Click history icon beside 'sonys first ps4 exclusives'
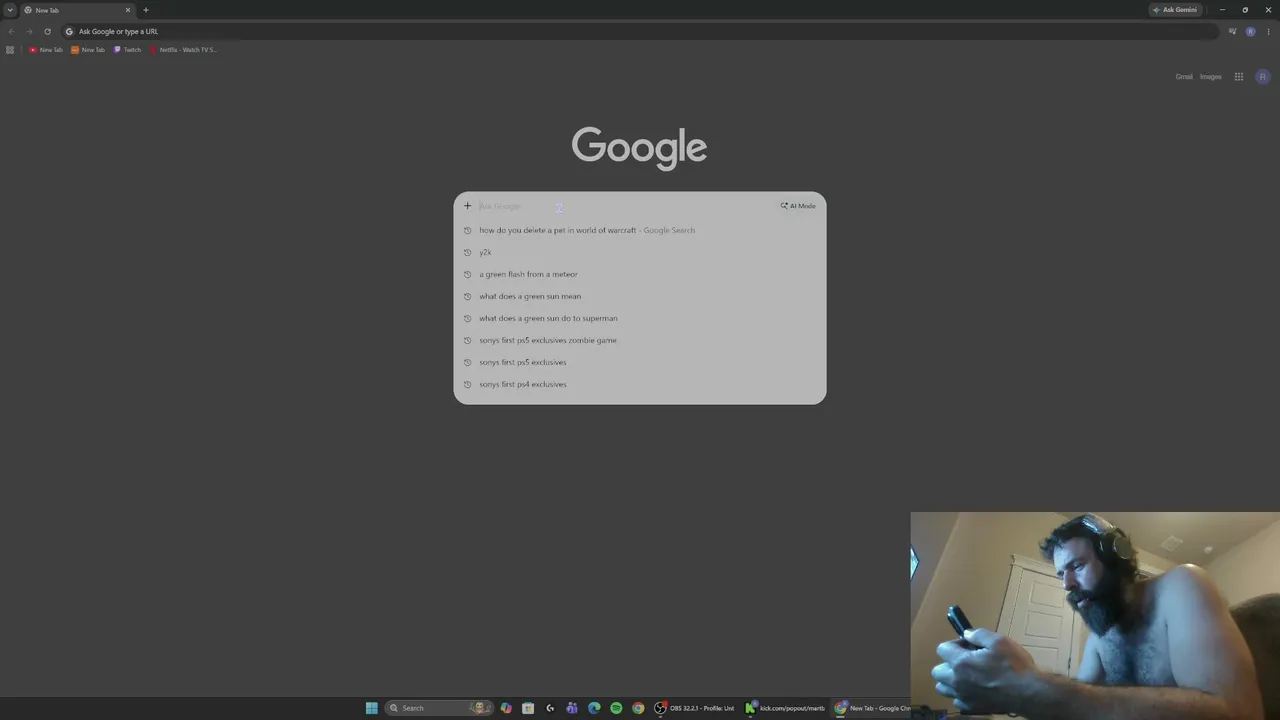 pos(467,384)
